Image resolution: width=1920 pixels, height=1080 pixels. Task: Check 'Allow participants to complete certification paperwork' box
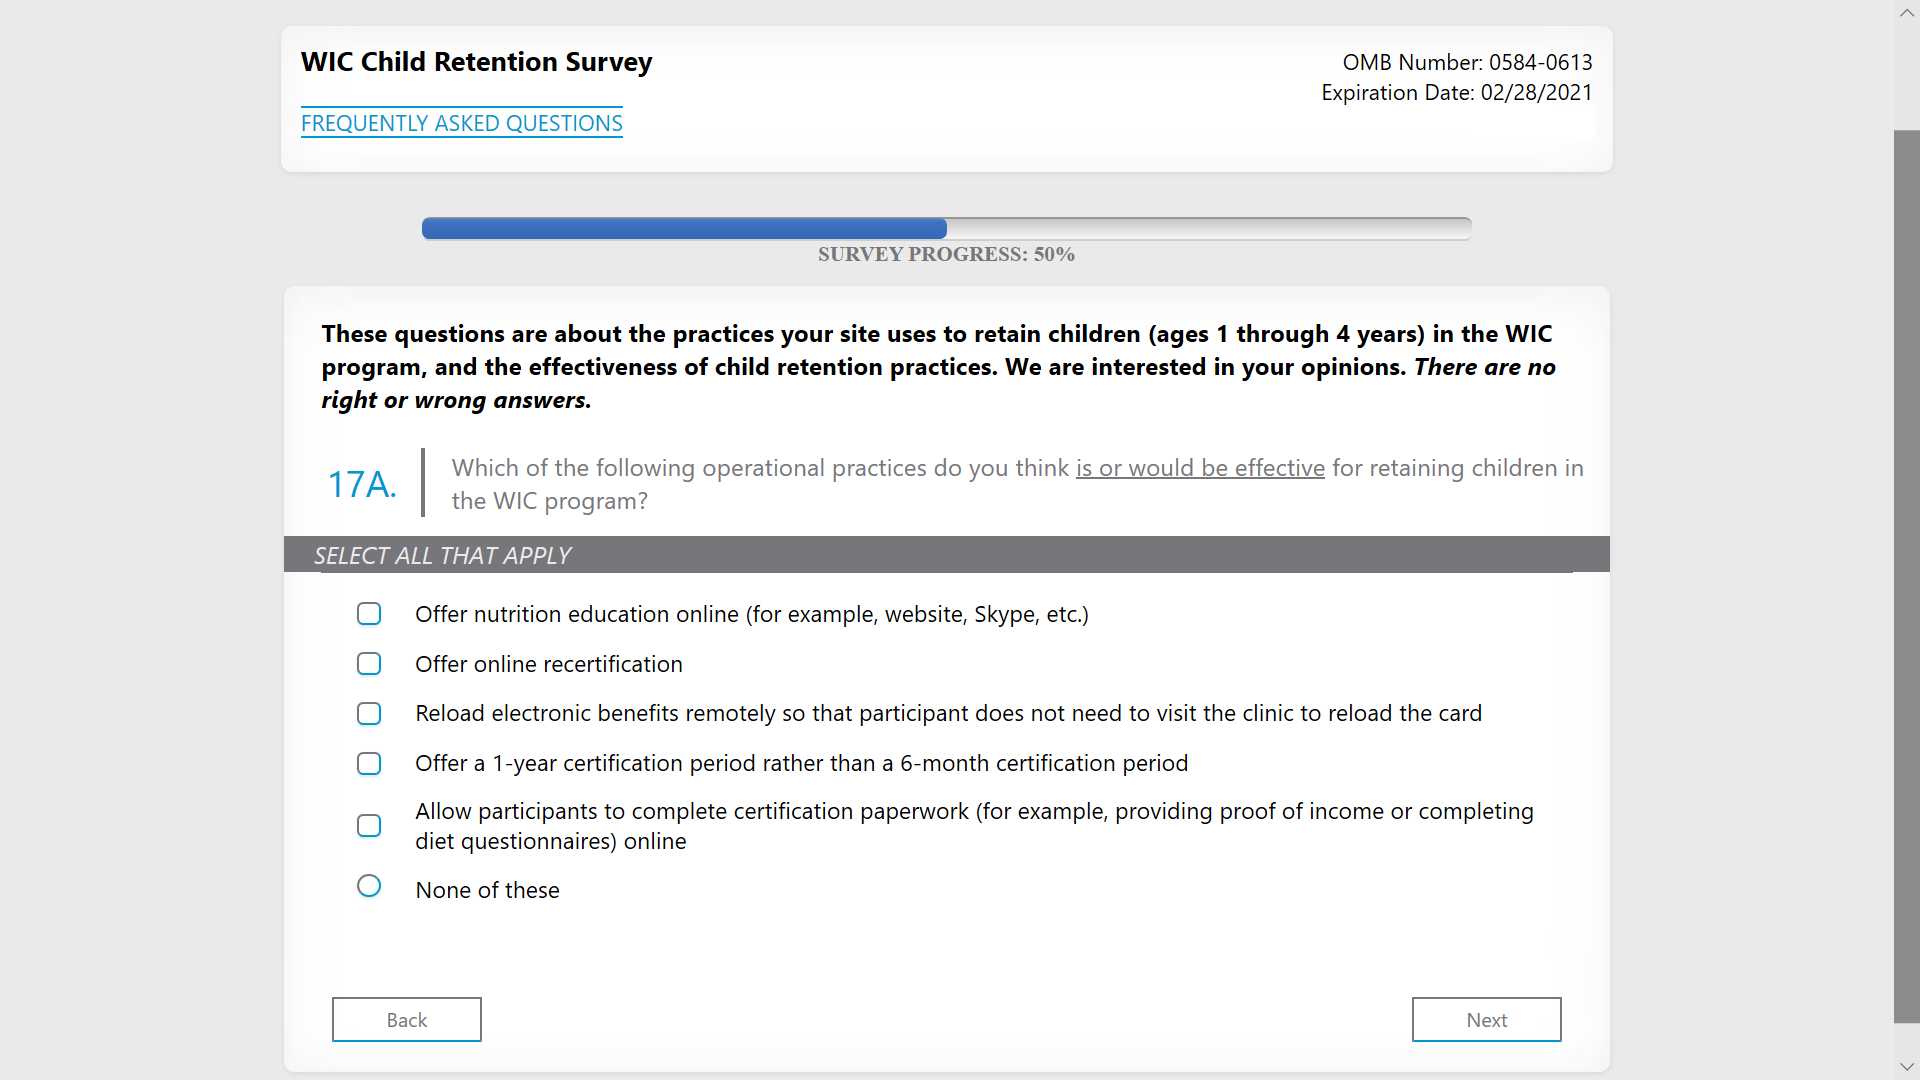tap(369, 826)
